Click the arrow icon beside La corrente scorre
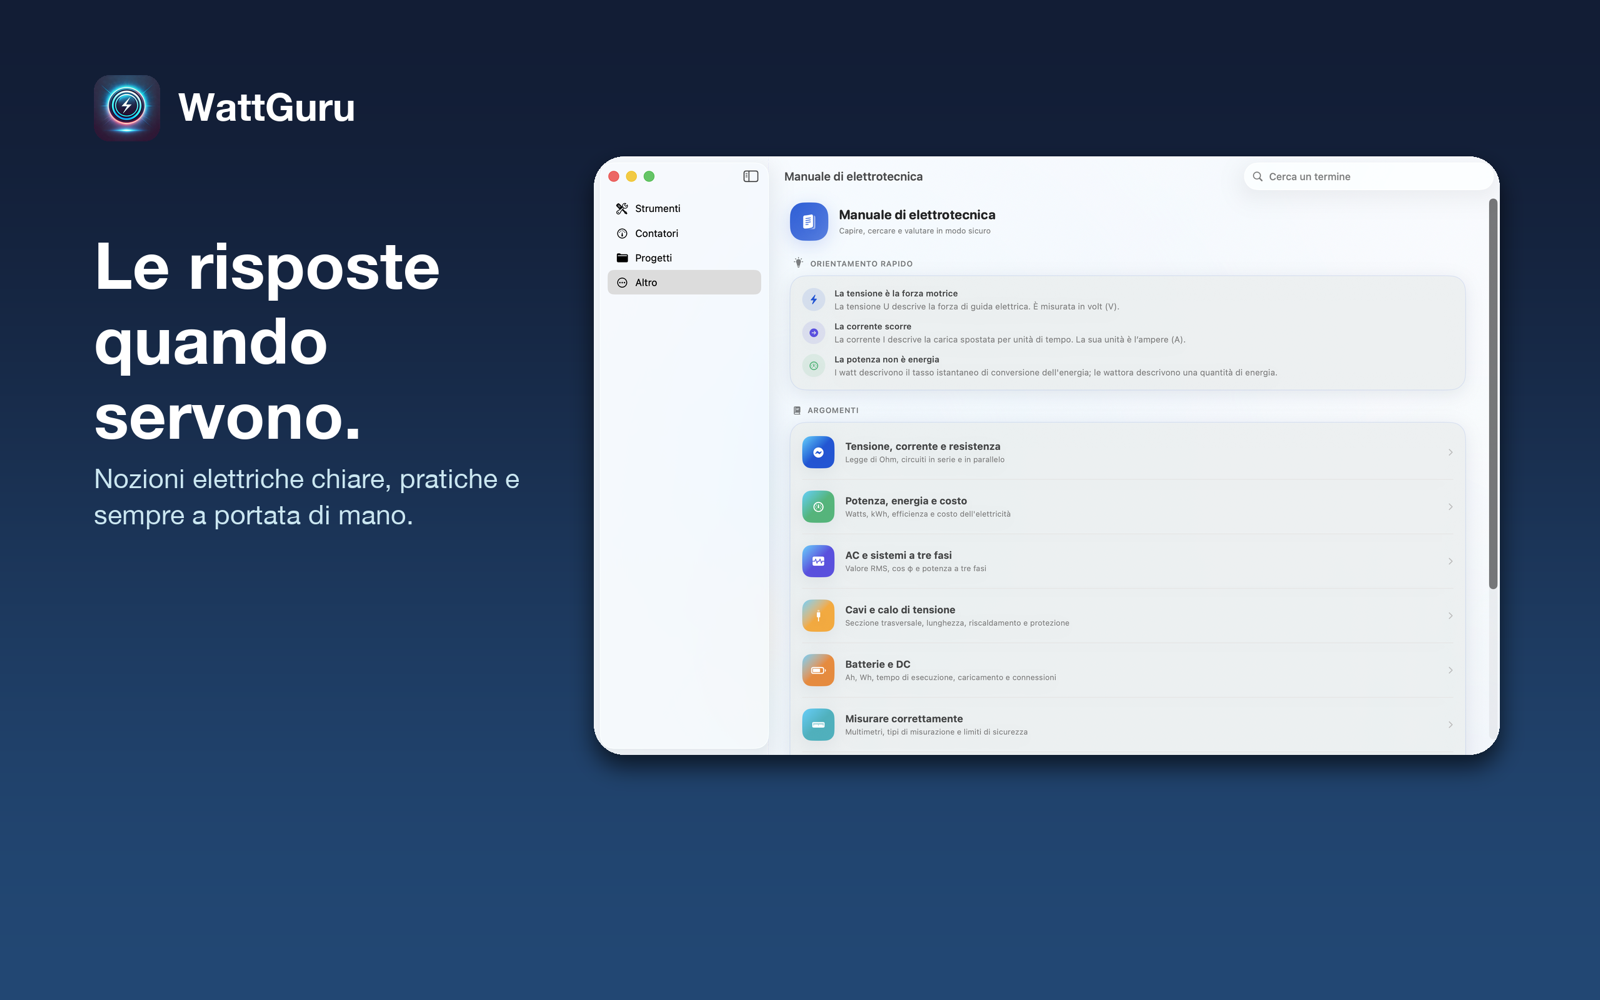Viewport: 1600px width, 1000px height. [x=814, y=333]
